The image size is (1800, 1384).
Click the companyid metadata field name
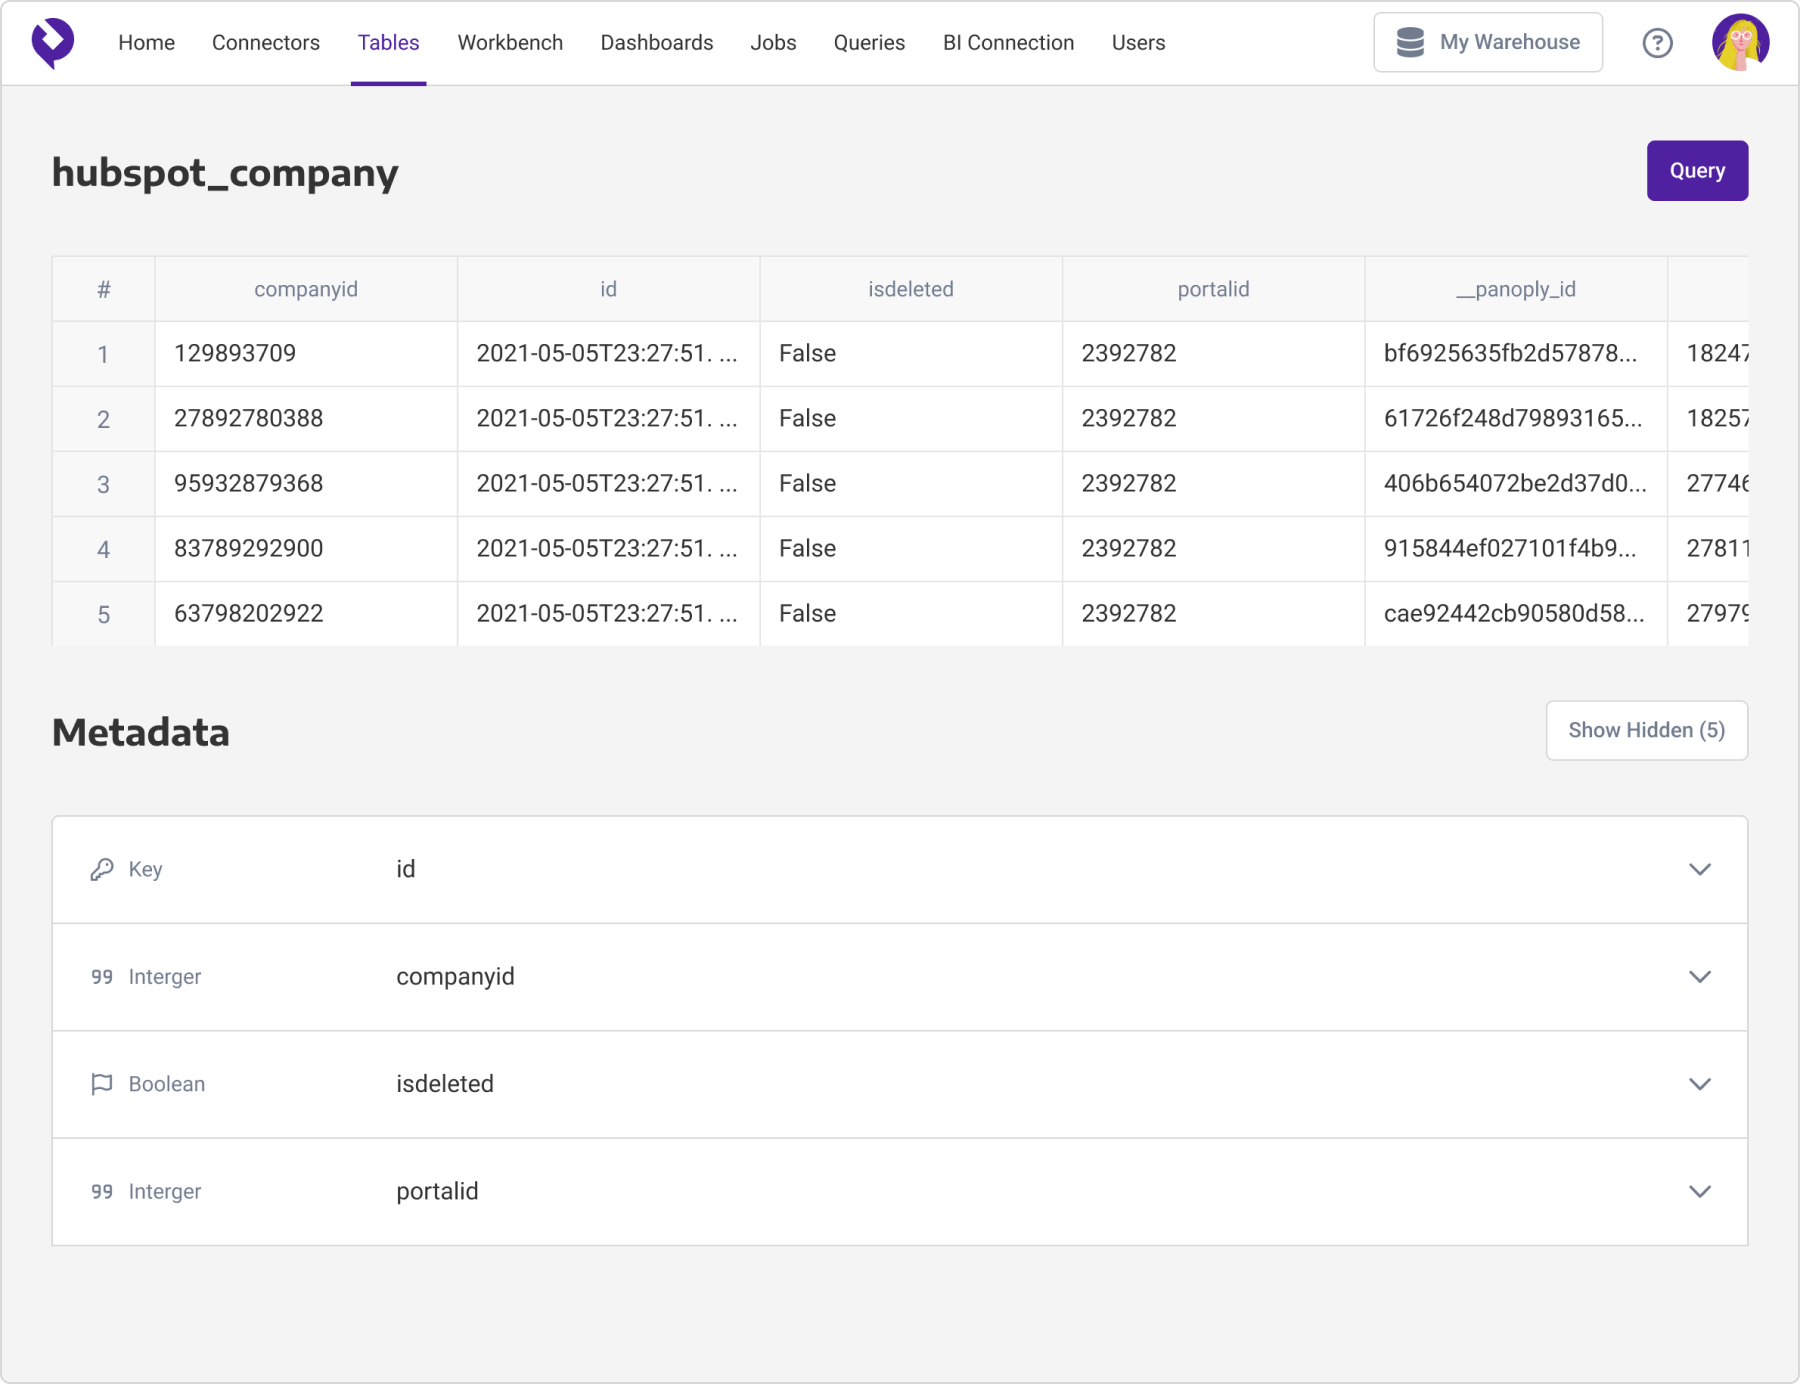tap(455, 977)
